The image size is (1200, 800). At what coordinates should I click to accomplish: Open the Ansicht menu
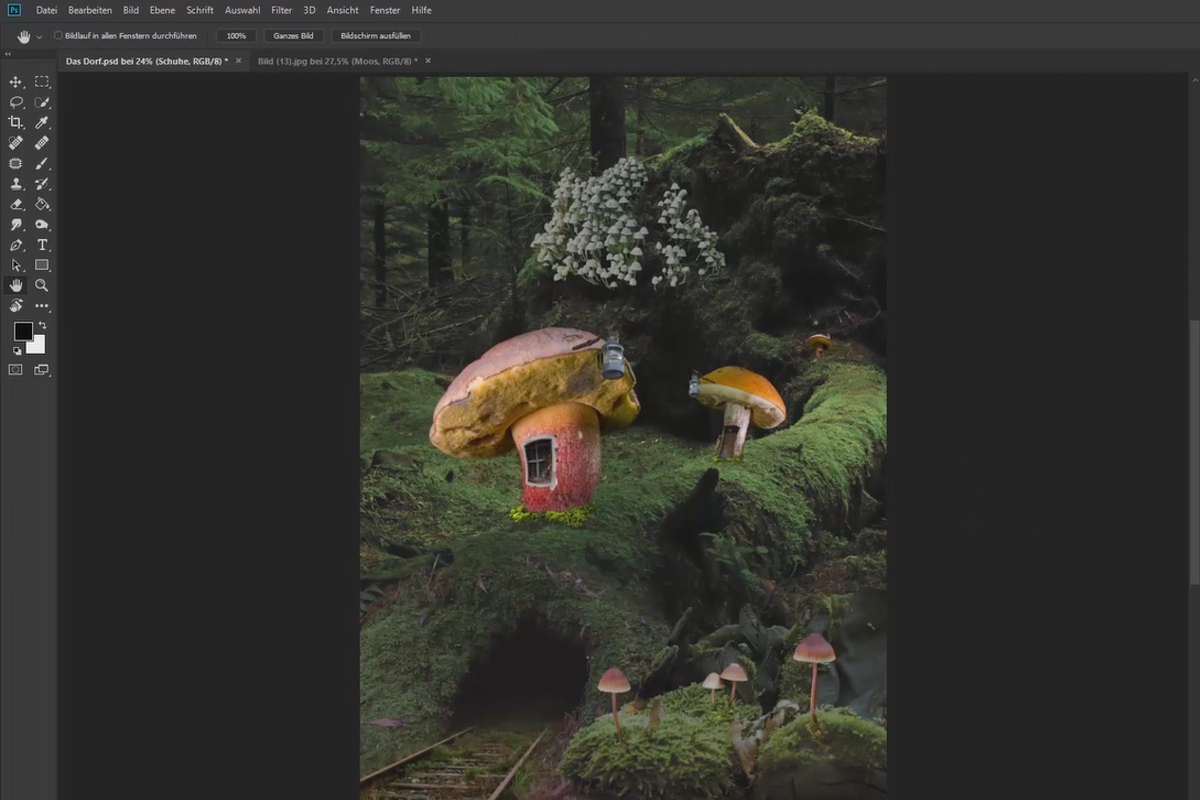343,10
